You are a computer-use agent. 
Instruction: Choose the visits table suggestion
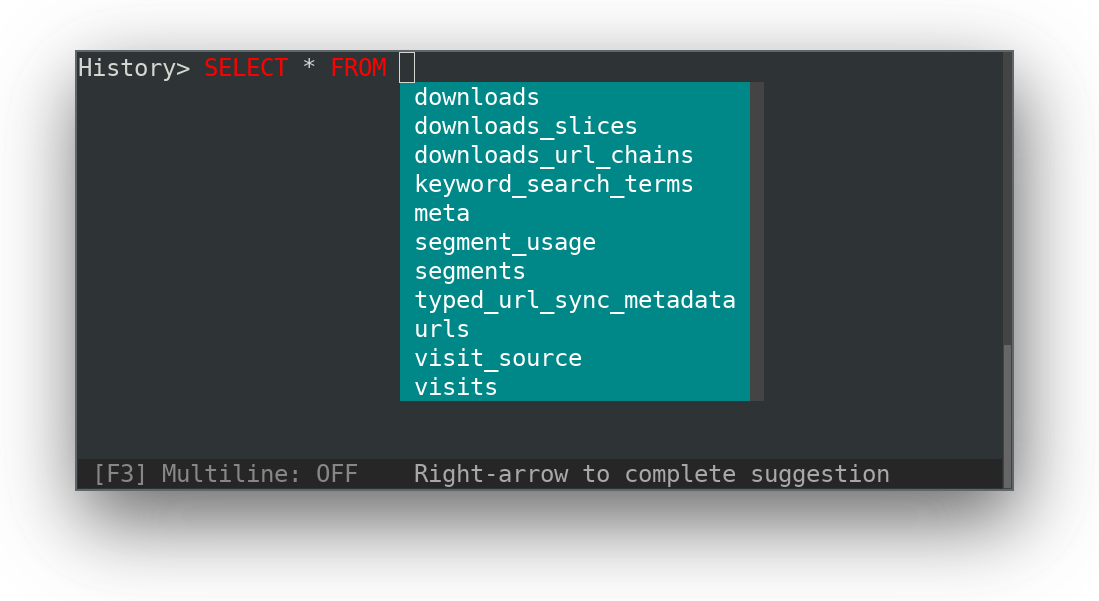[575, 387]
